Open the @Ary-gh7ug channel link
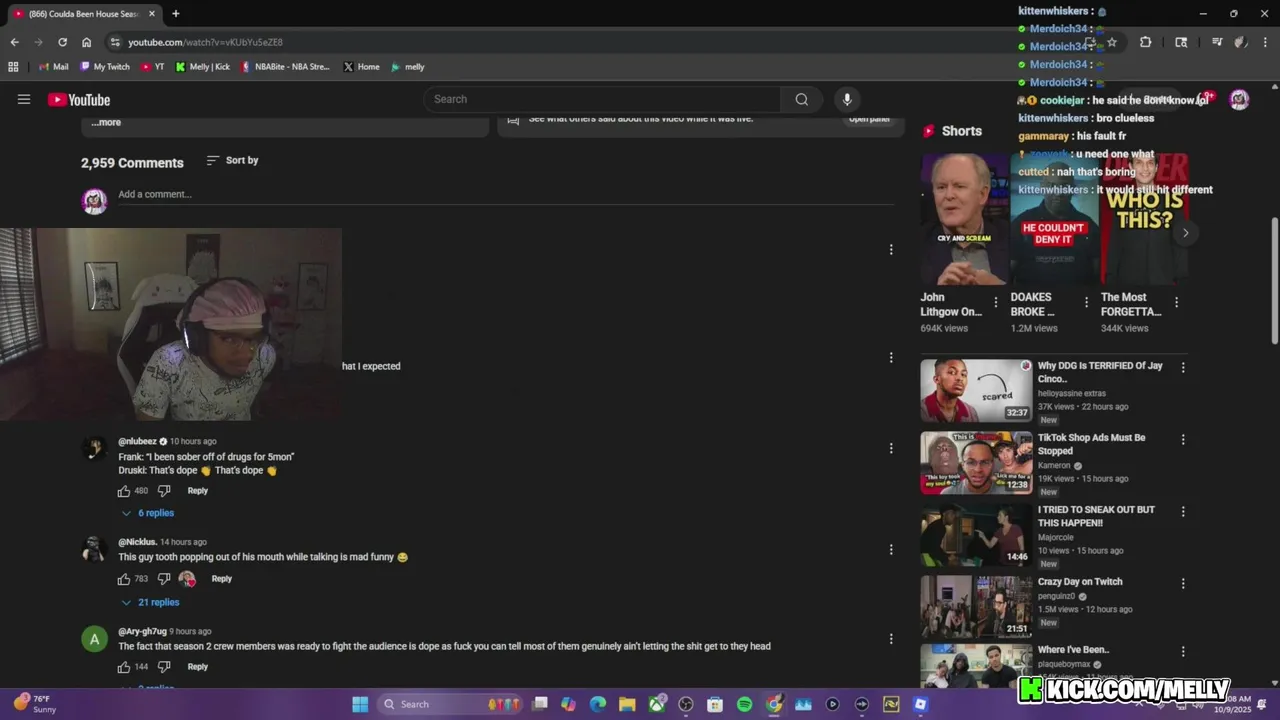 coord(142,632)
